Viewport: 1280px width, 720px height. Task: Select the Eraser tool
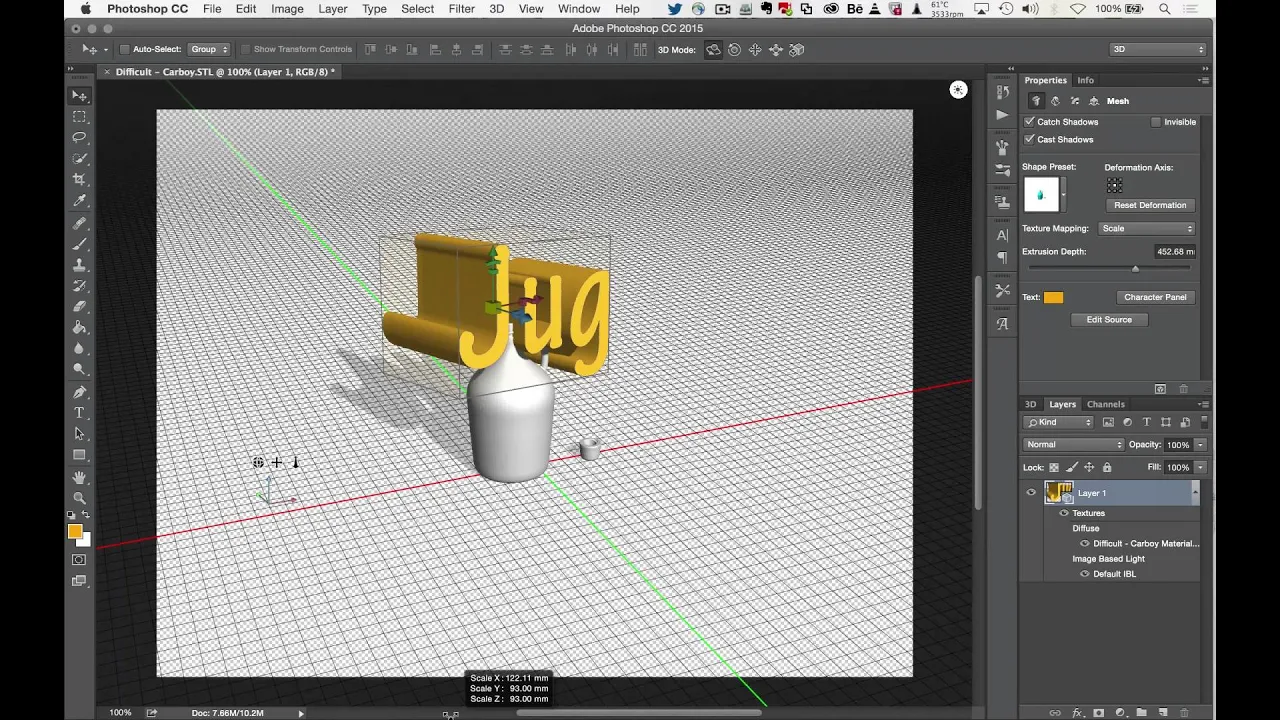pos(79,307)
